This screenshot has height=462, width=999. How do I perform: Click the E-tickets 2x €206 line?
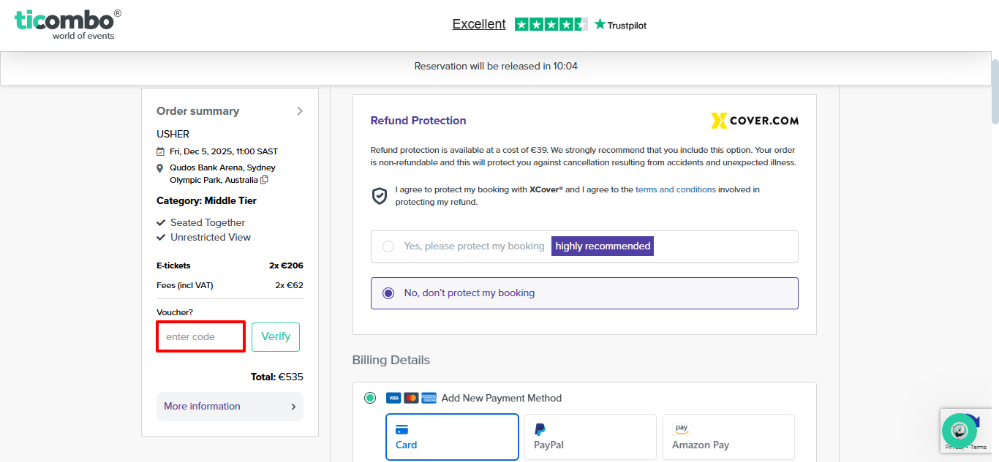230,265
